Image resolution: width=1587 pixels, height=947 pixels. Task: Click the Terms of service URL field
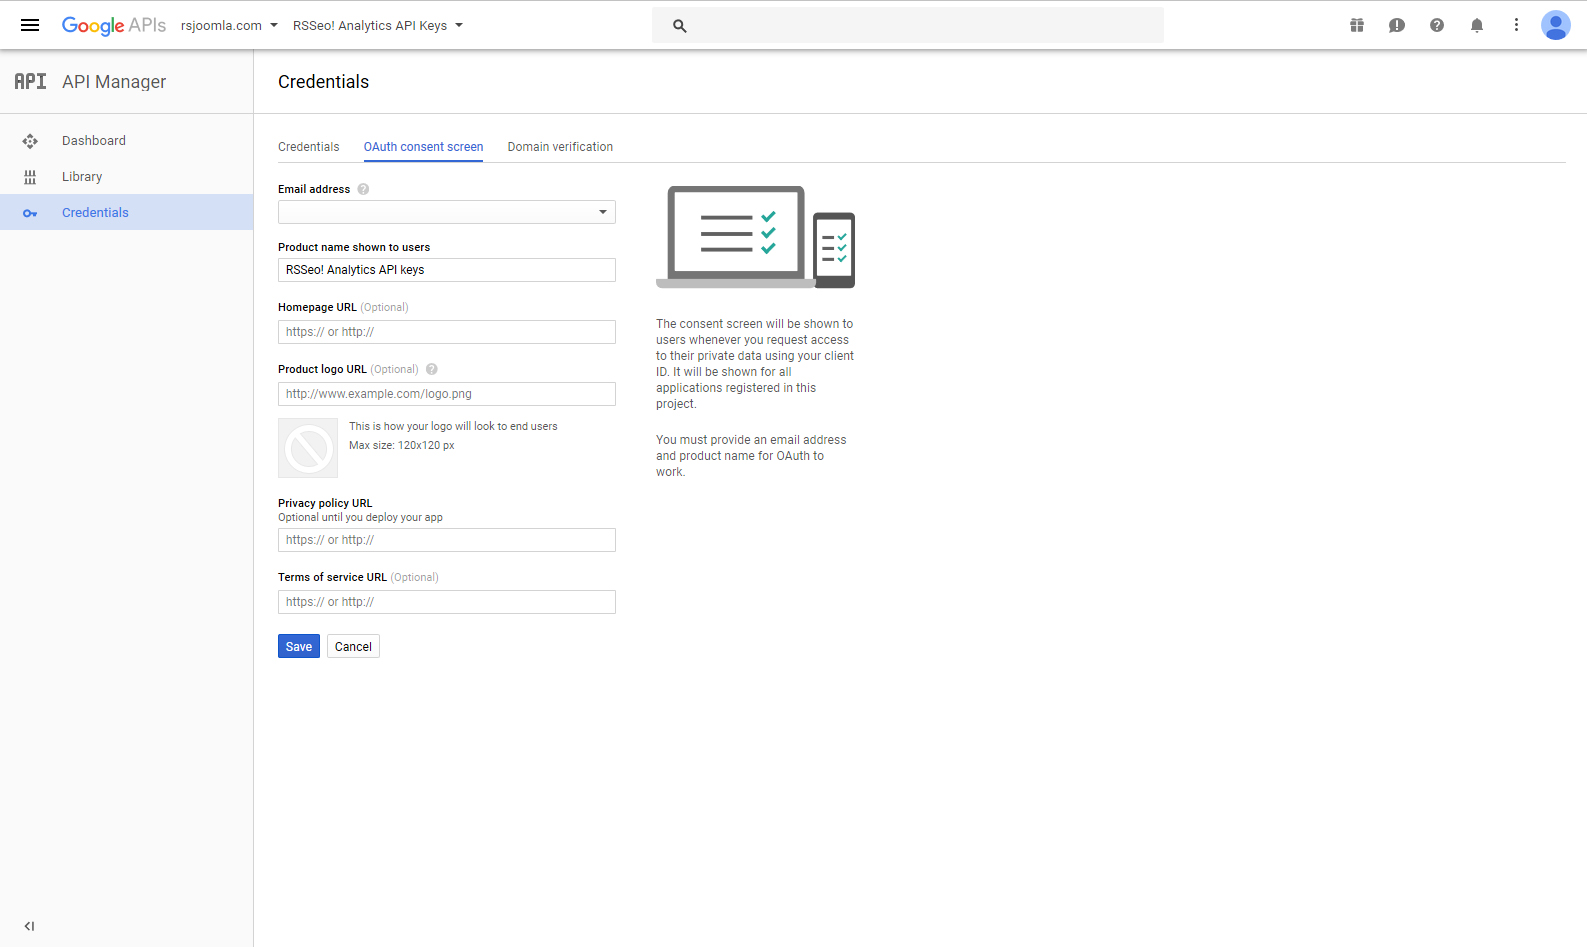coord(447,602)
